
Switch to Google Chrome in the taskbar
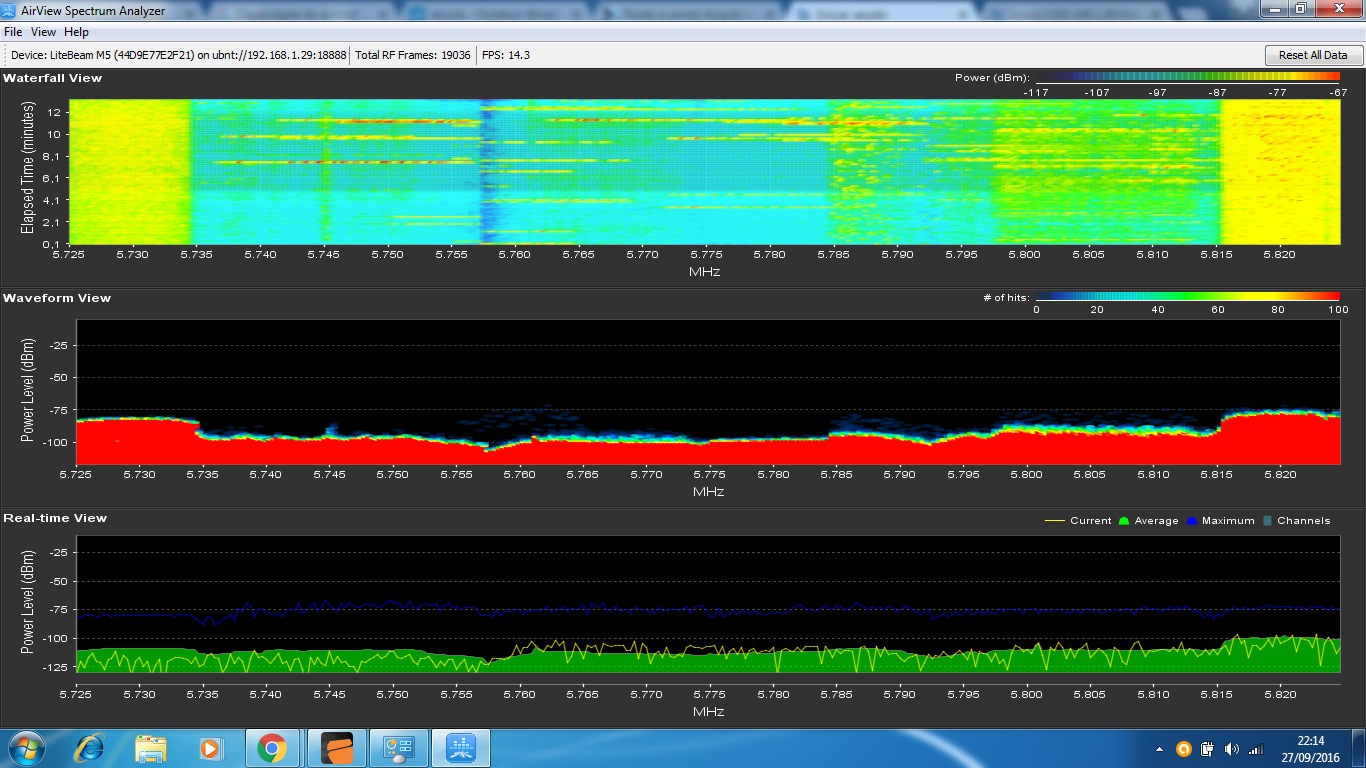coord(271,748)
